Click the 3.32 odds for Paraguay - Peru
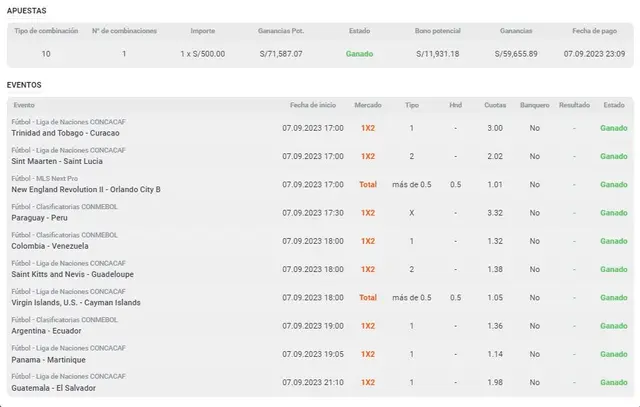 494,213
